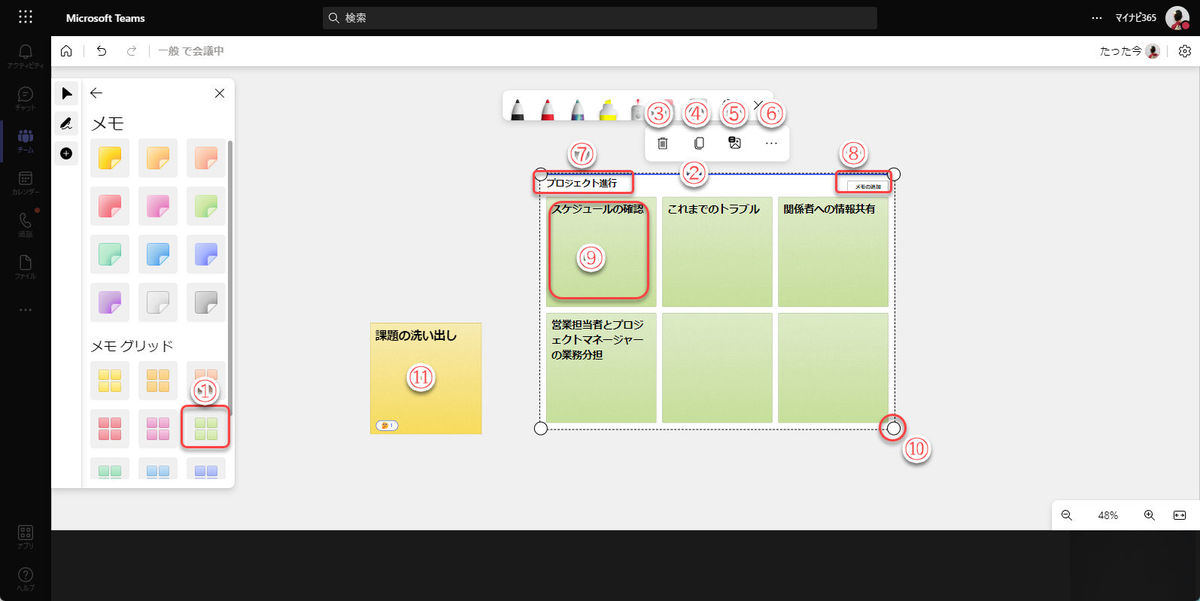Pick the purple sticky note
This screenshot has width=1200, height=601.
click(x=109, y=302)
